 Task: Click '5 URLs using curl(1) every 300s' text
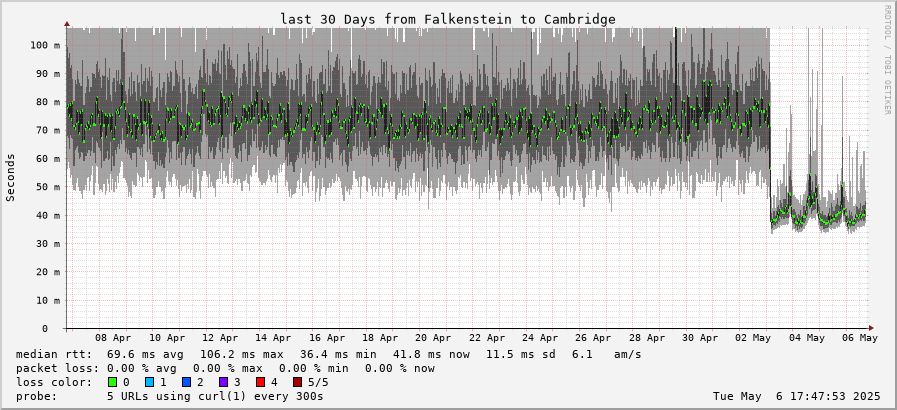(x=215, y=396)
